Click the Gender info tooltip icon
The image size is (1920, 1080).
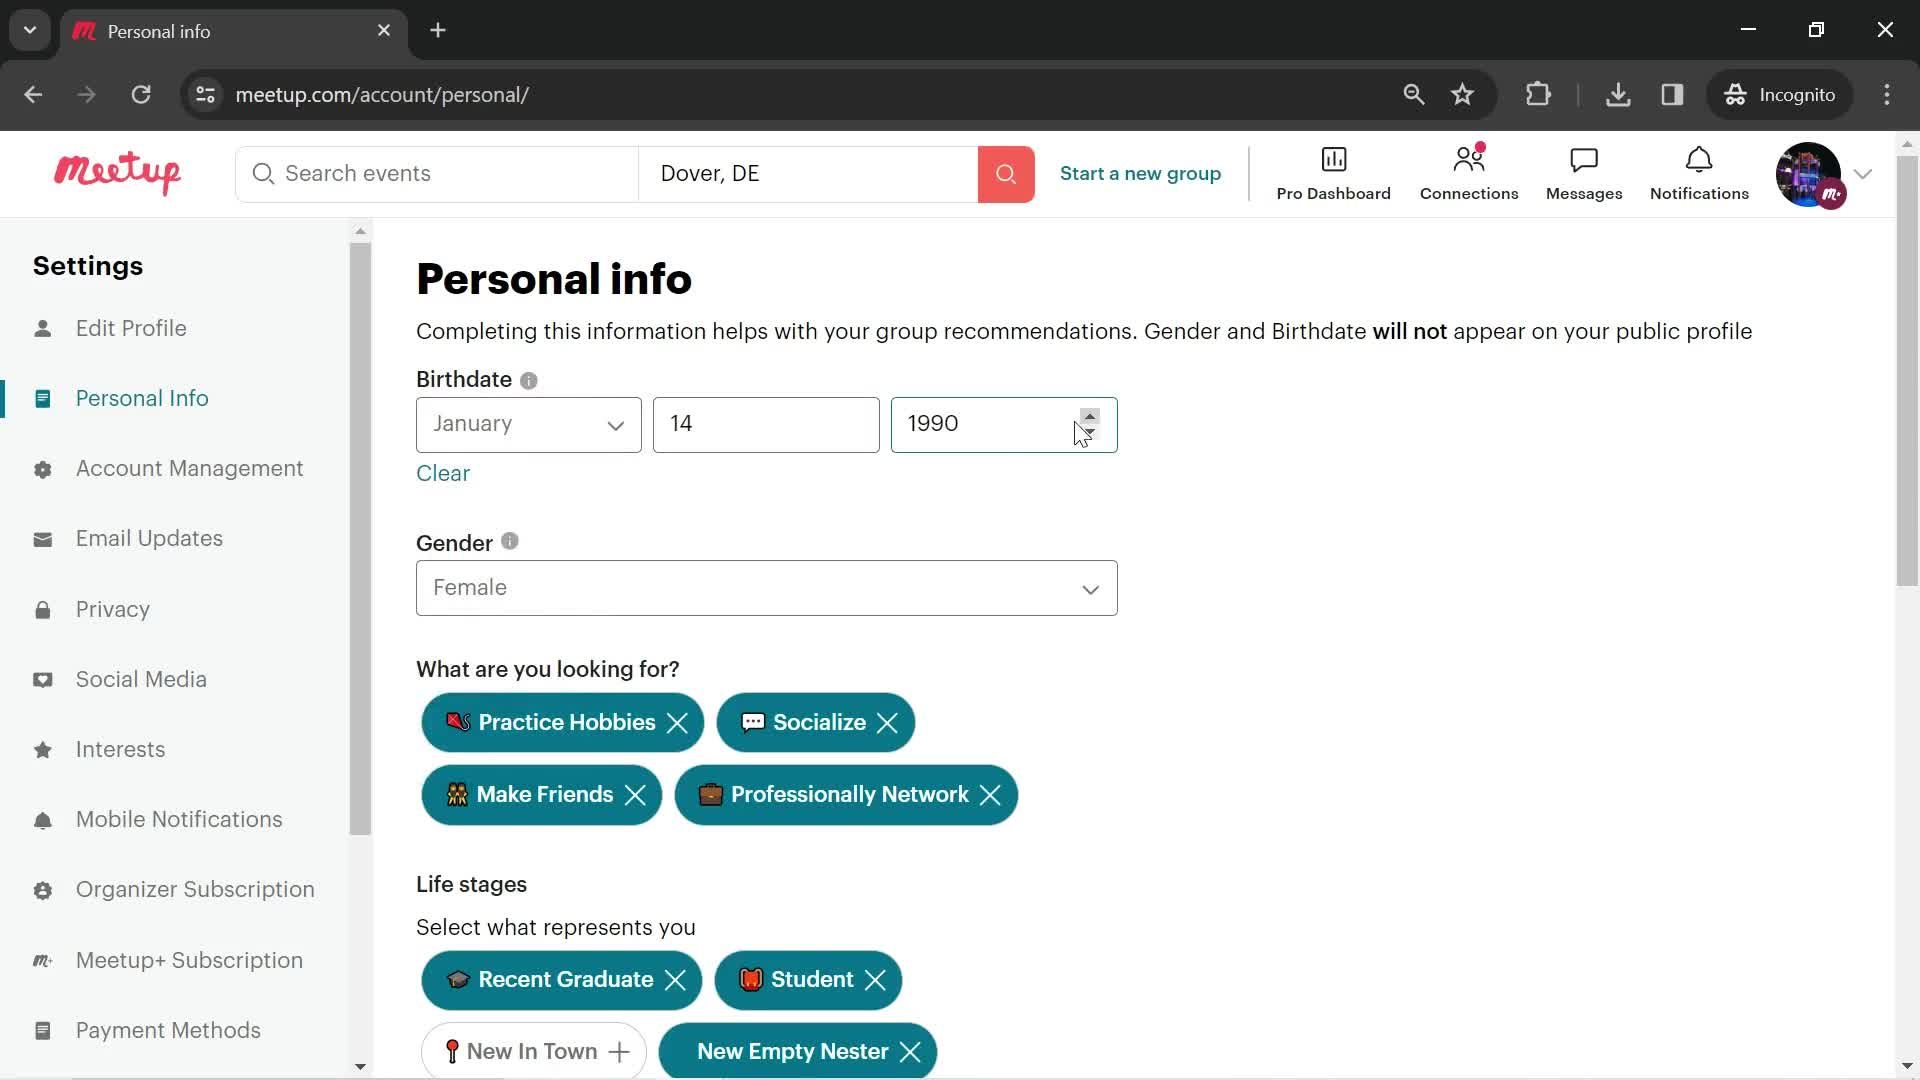pos(509,542)
